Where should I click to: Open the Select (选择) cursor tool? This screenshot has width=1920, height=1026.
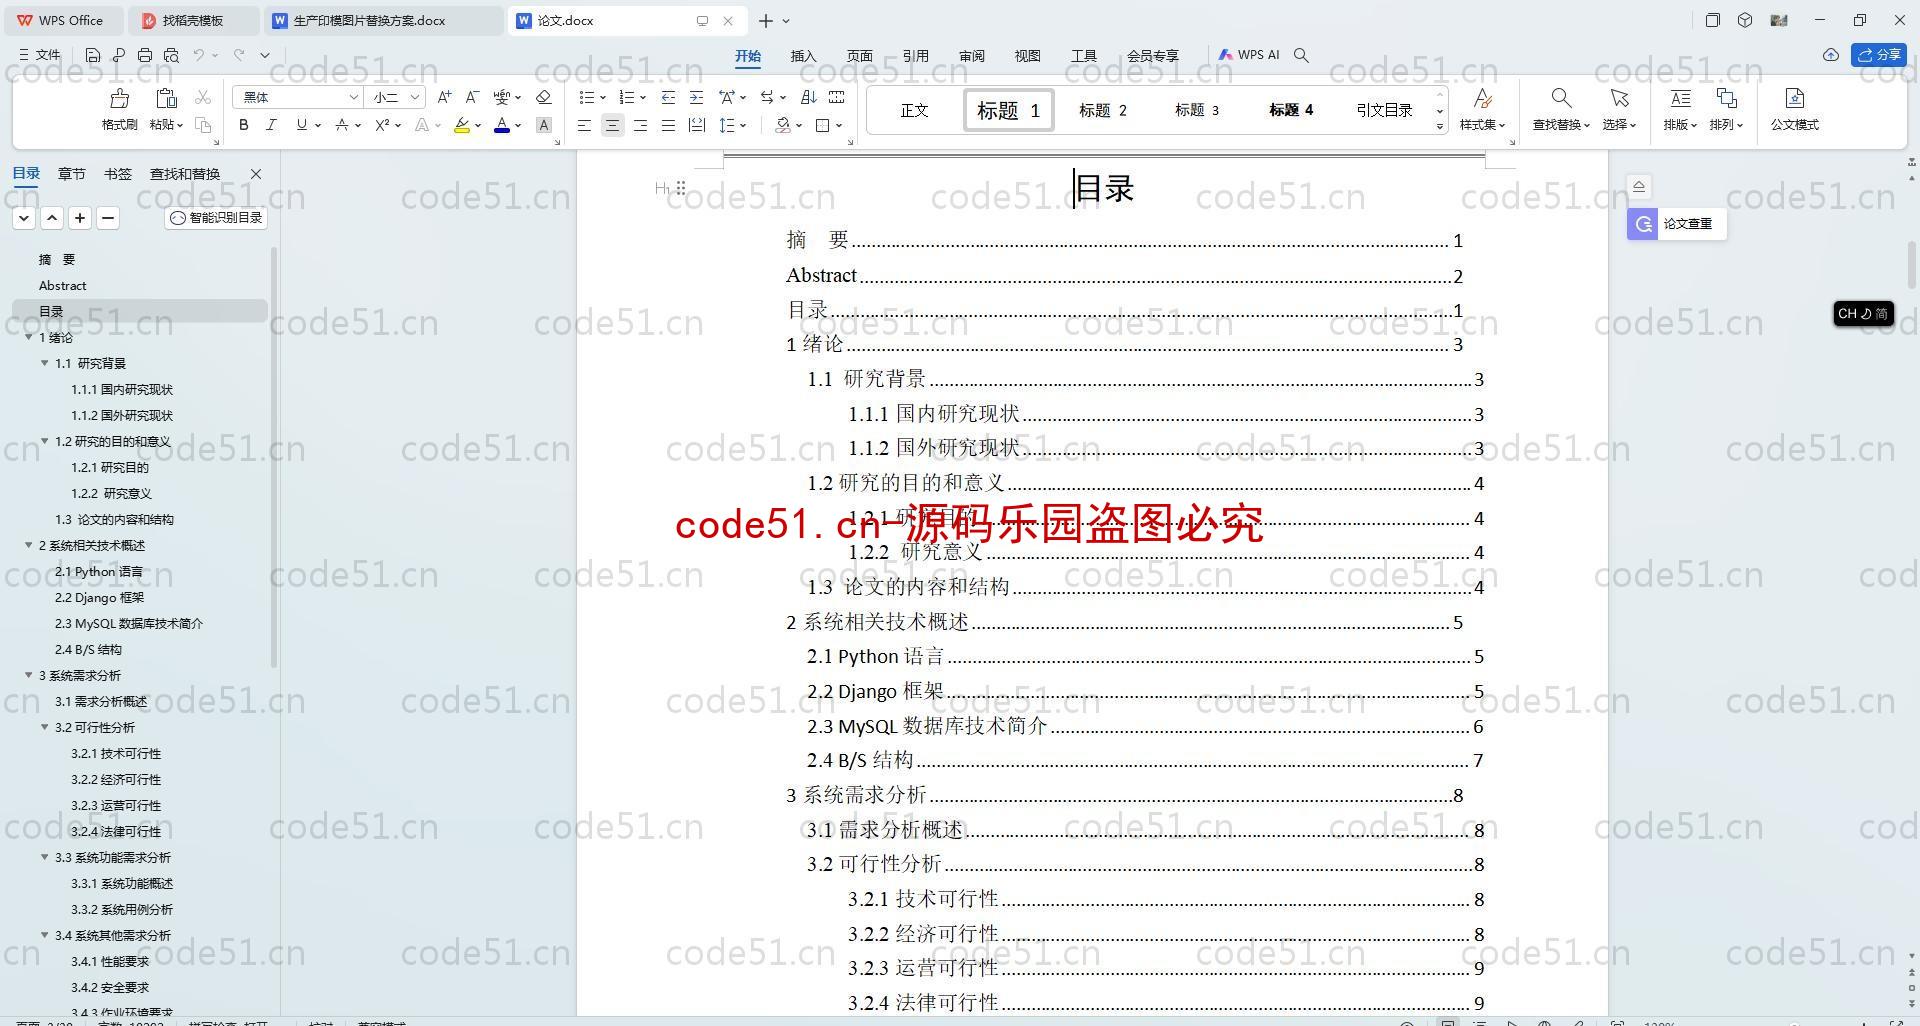(1619, 109)
